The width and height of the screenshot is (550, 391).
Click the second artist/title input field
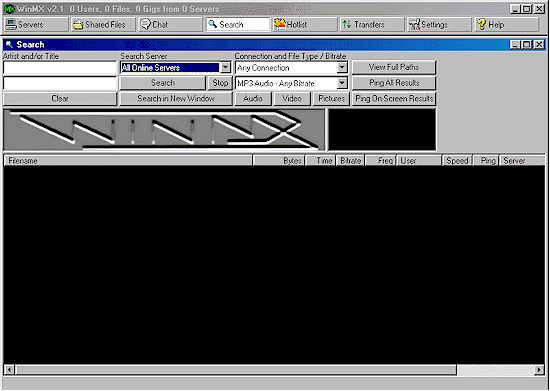click(60, 83)
